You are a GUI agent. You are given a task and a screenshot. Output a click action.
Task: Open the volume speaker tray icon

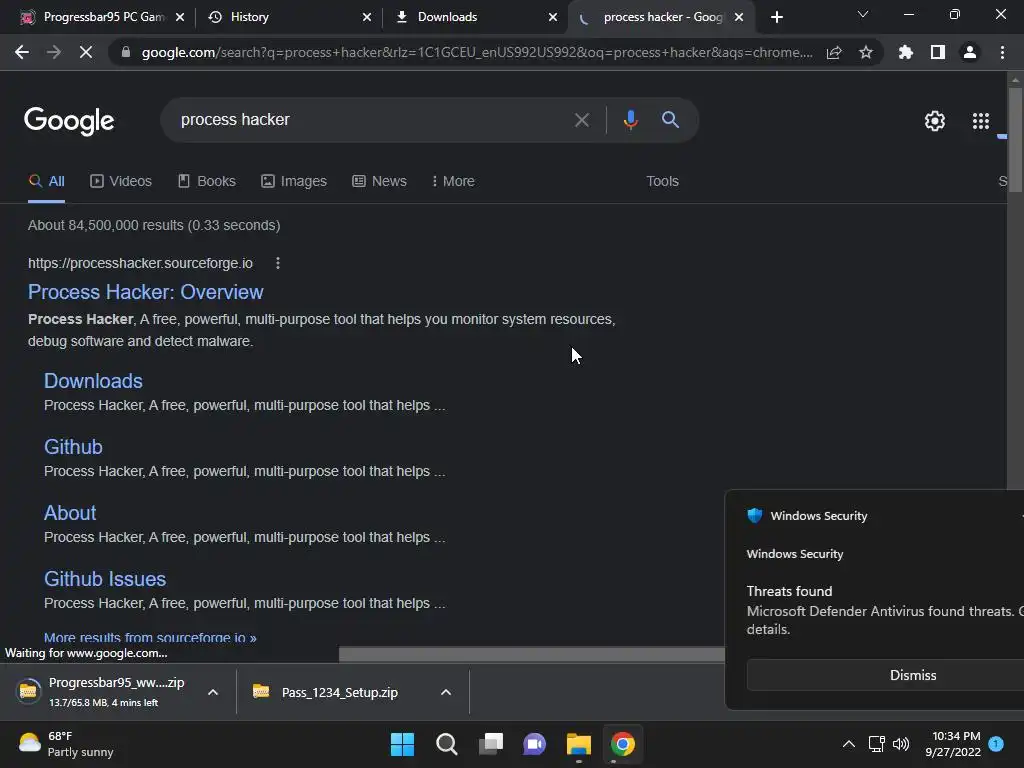pyautogui.click(x=901, y=744)
